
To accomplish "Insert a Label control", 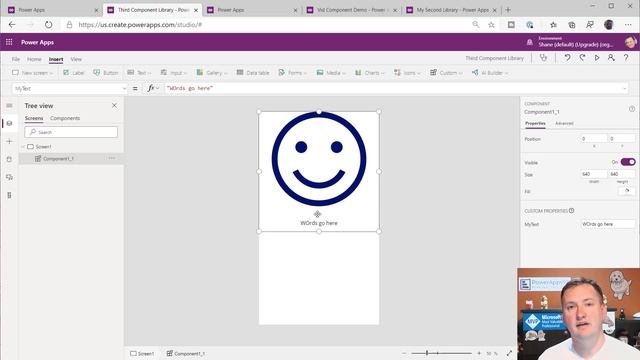I will [x=73, y=73].
